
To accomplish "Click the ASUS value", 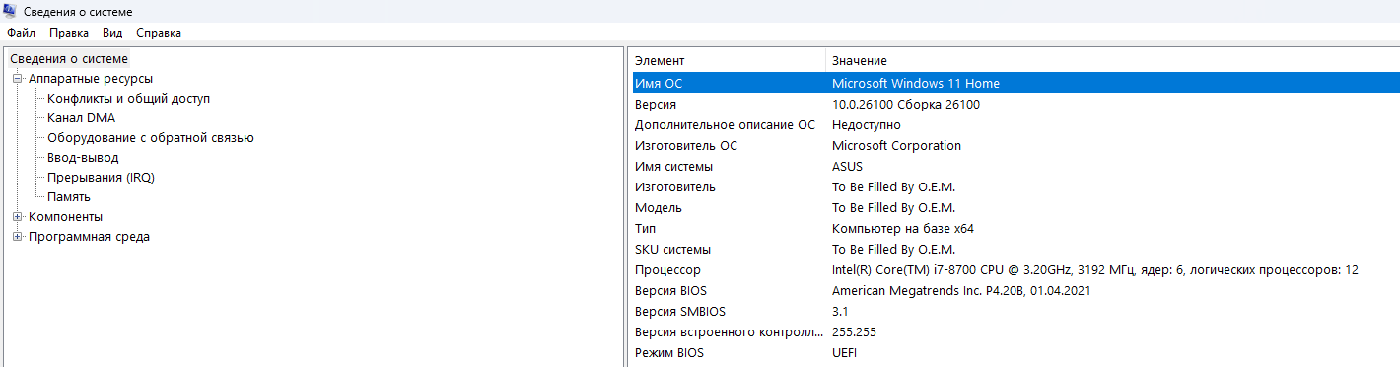I will (847, 166).
